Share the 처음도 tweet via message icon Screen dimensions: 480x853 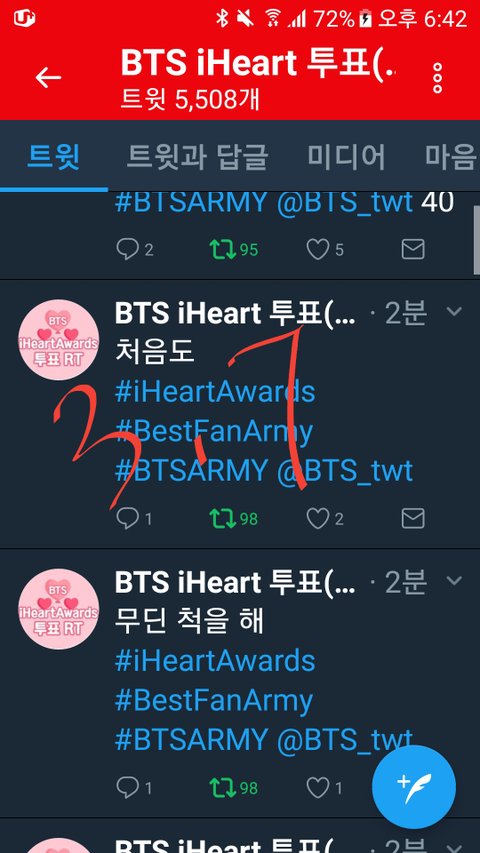[x=413, y=518]
